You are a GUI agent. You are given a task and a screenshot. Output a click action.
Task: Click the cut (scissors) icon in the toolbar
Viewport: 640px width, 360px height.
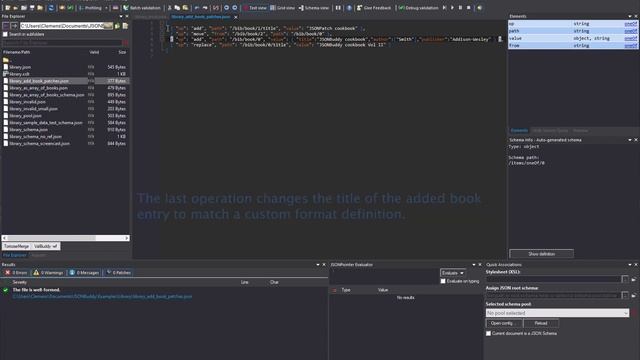point(169,8)
